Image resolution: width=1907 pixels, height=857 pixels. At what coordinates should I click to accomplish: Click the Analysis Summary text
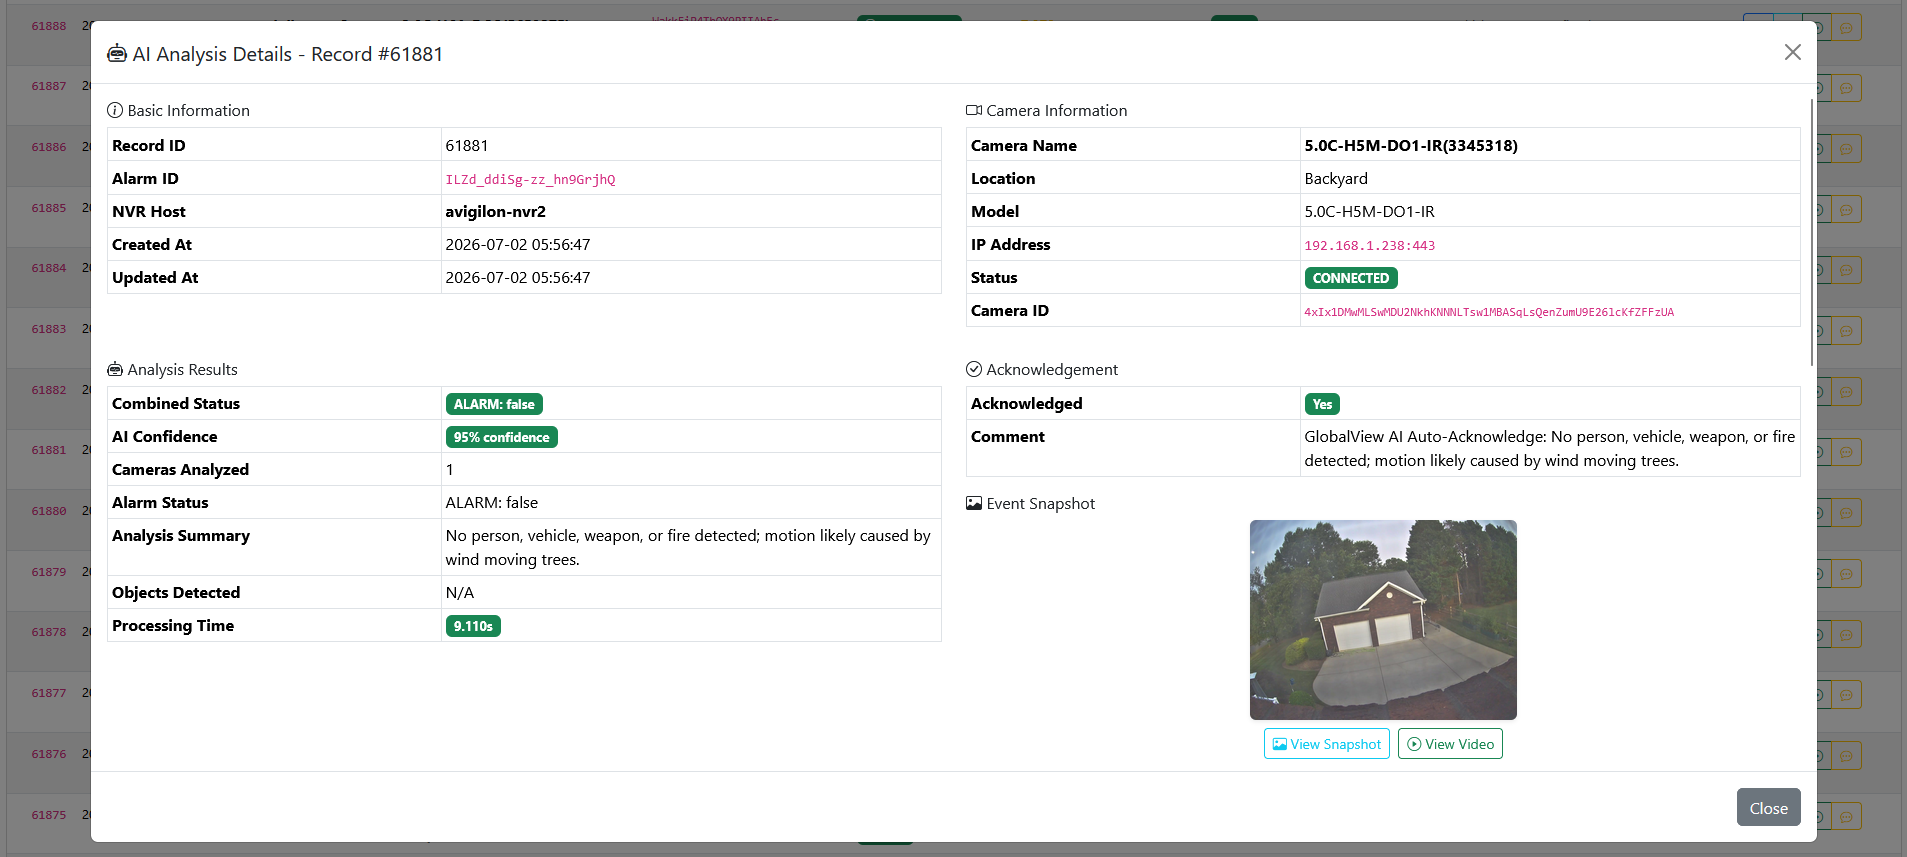688,547
